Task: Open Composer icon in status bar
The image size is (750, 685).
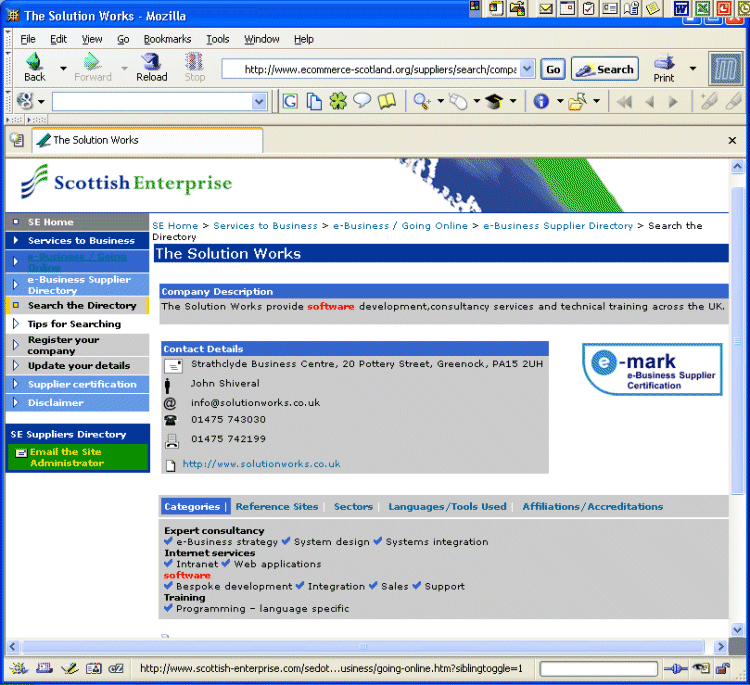Action: 69,668
